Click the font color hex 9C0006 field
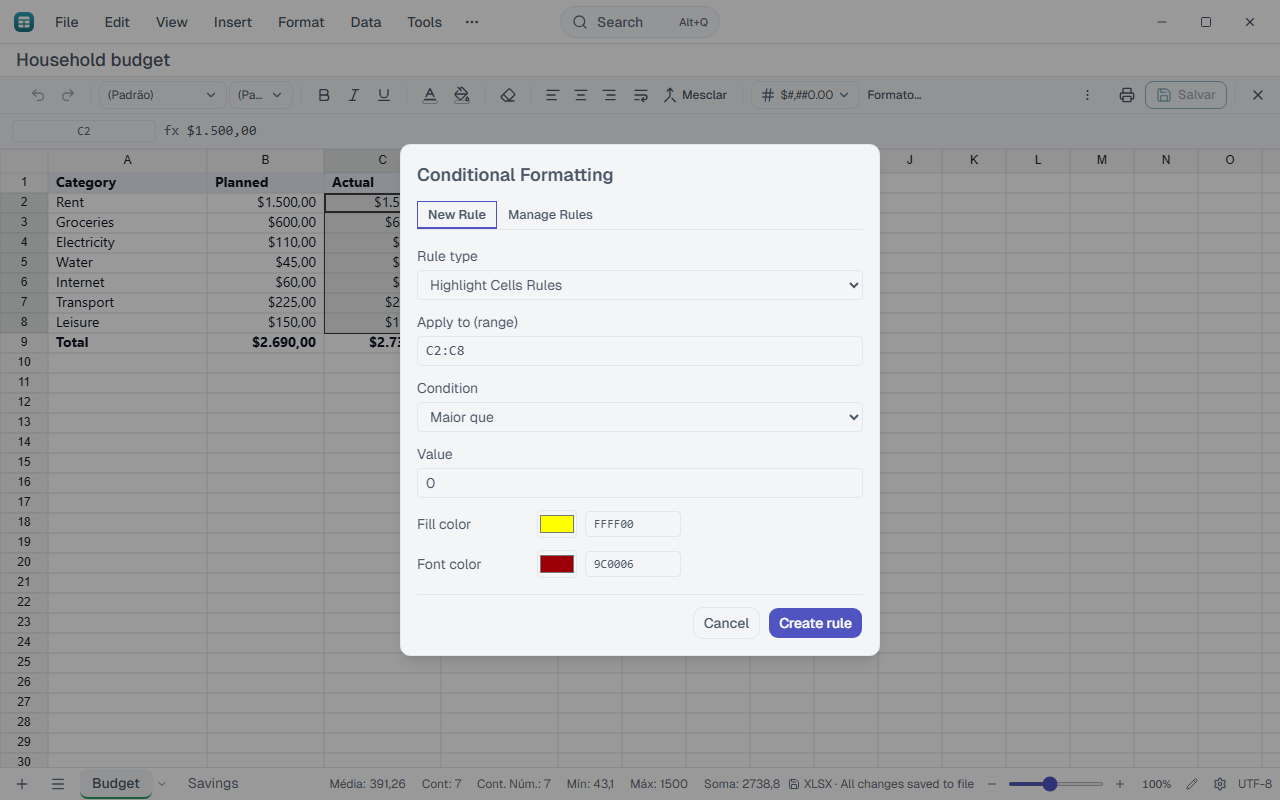This screenshot has width=1280, height=800. (633, 564)
